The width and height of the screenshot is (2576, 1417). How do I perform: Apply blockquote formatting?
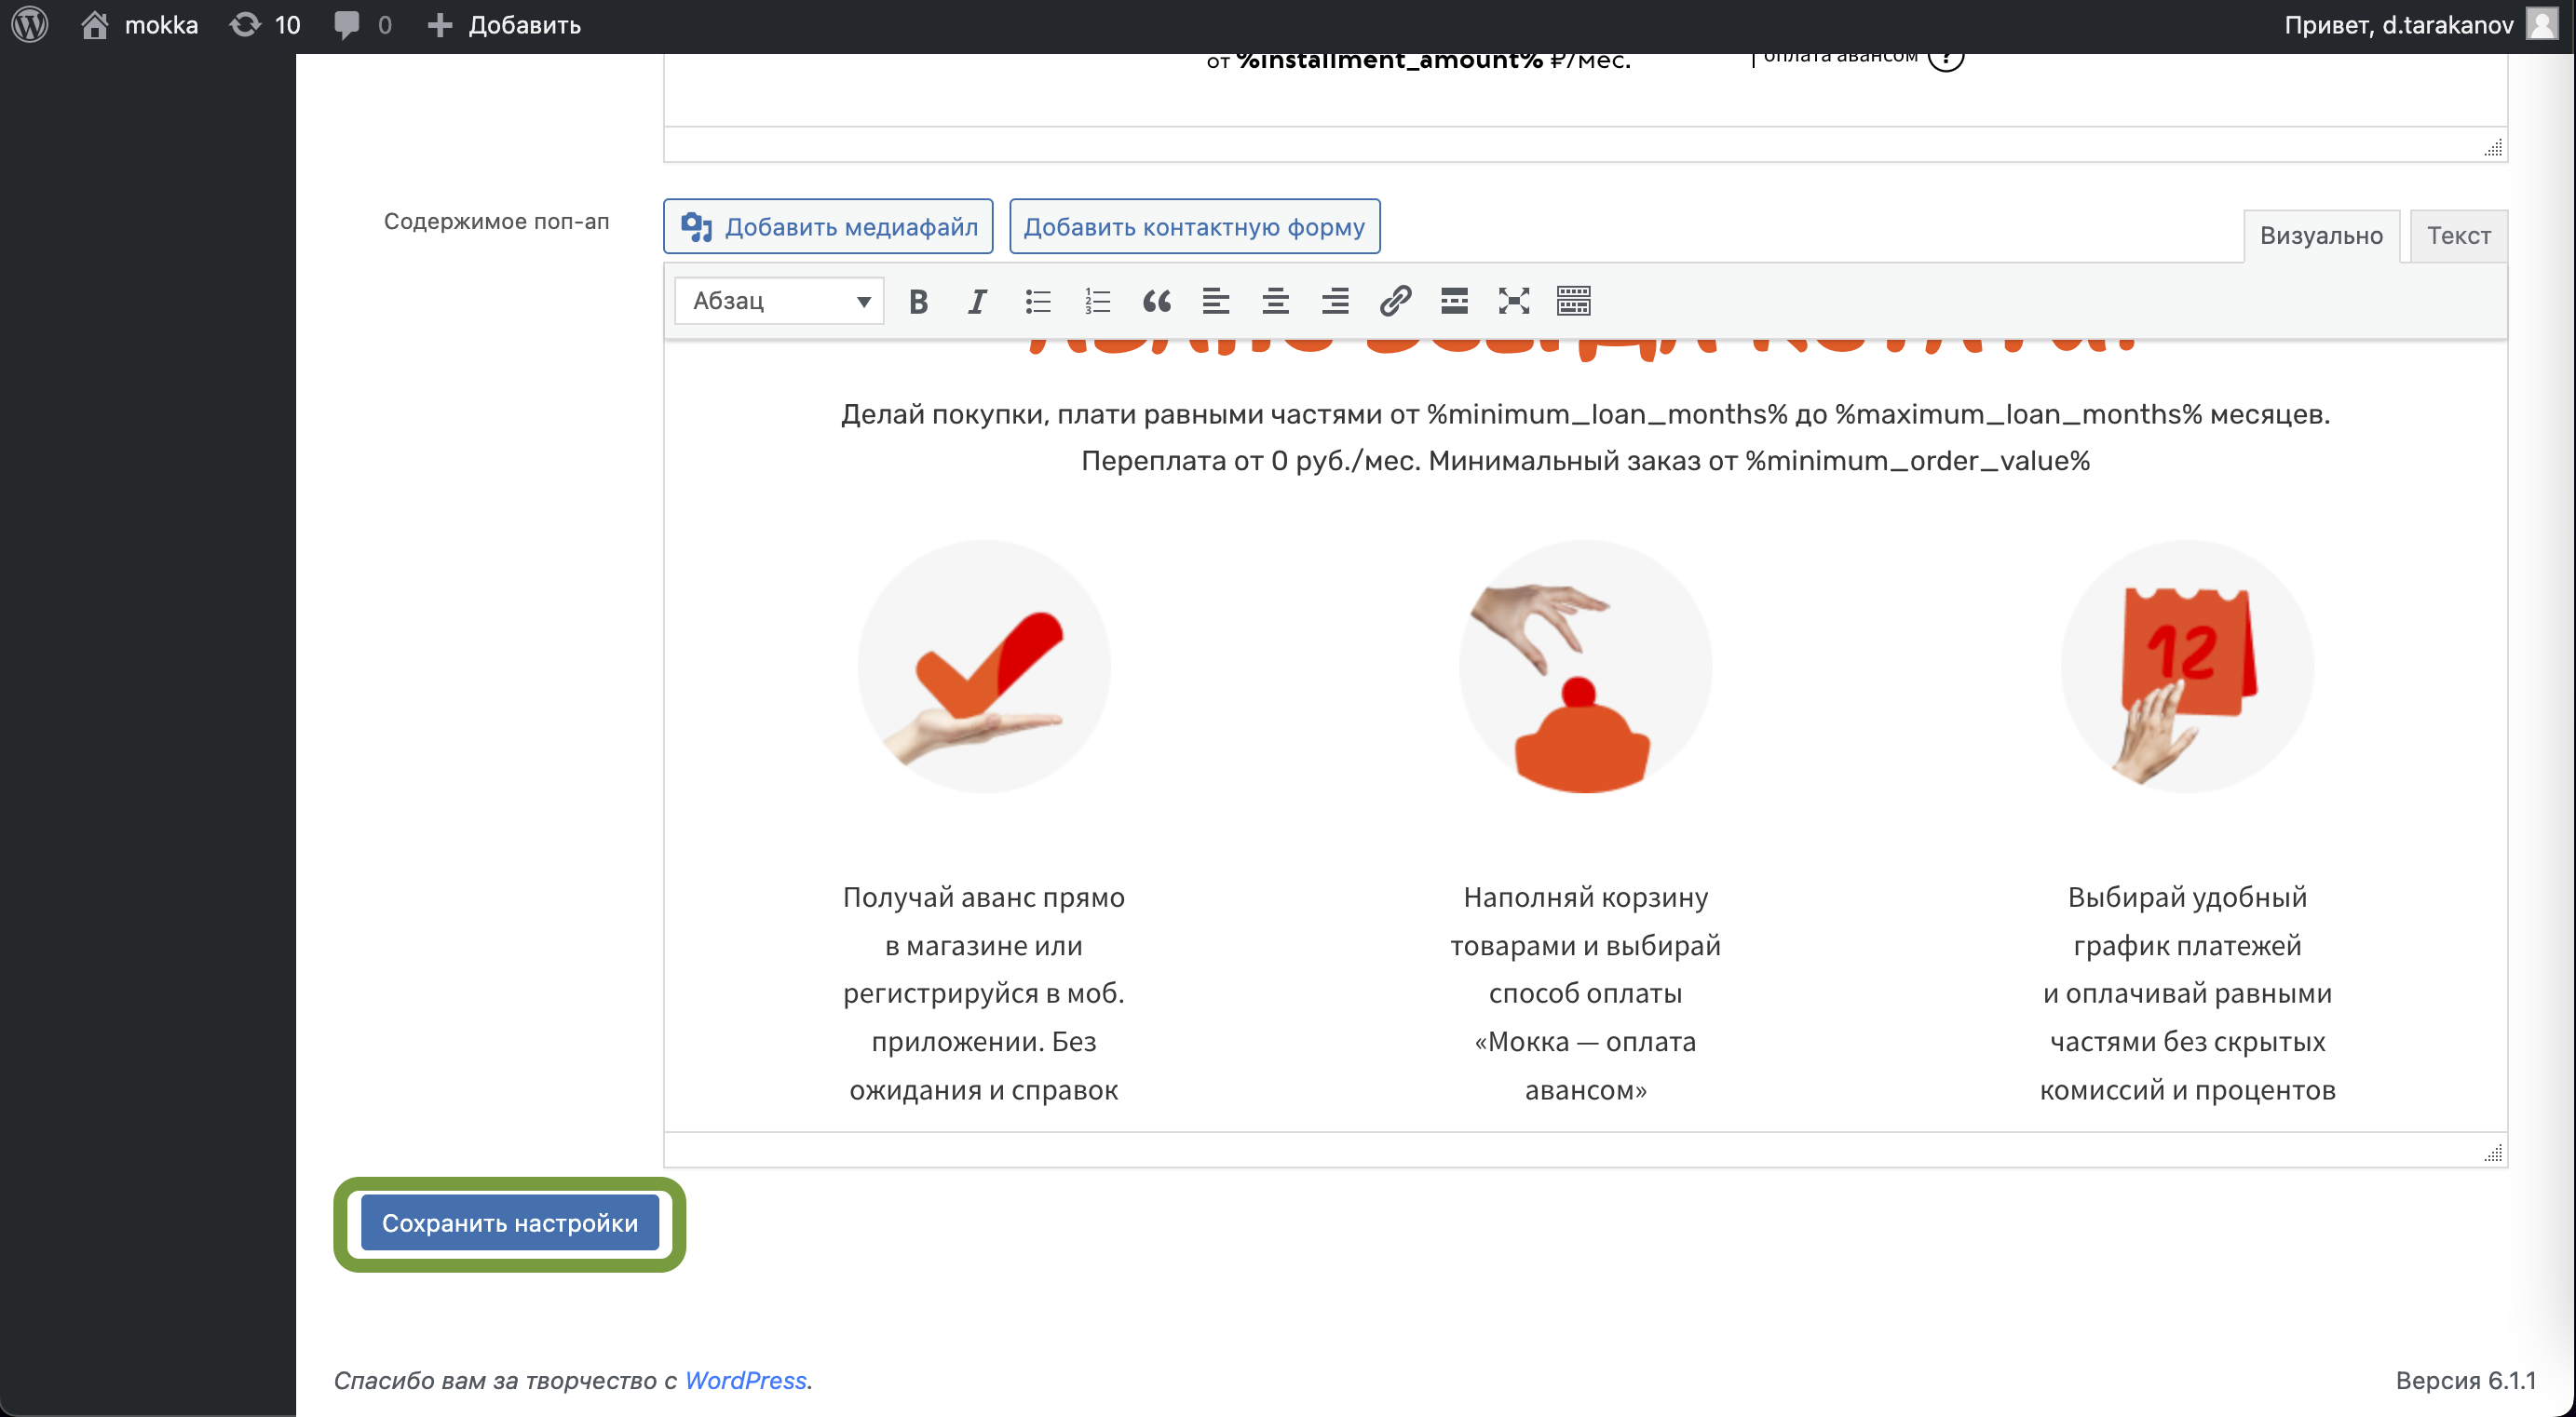1157,301
